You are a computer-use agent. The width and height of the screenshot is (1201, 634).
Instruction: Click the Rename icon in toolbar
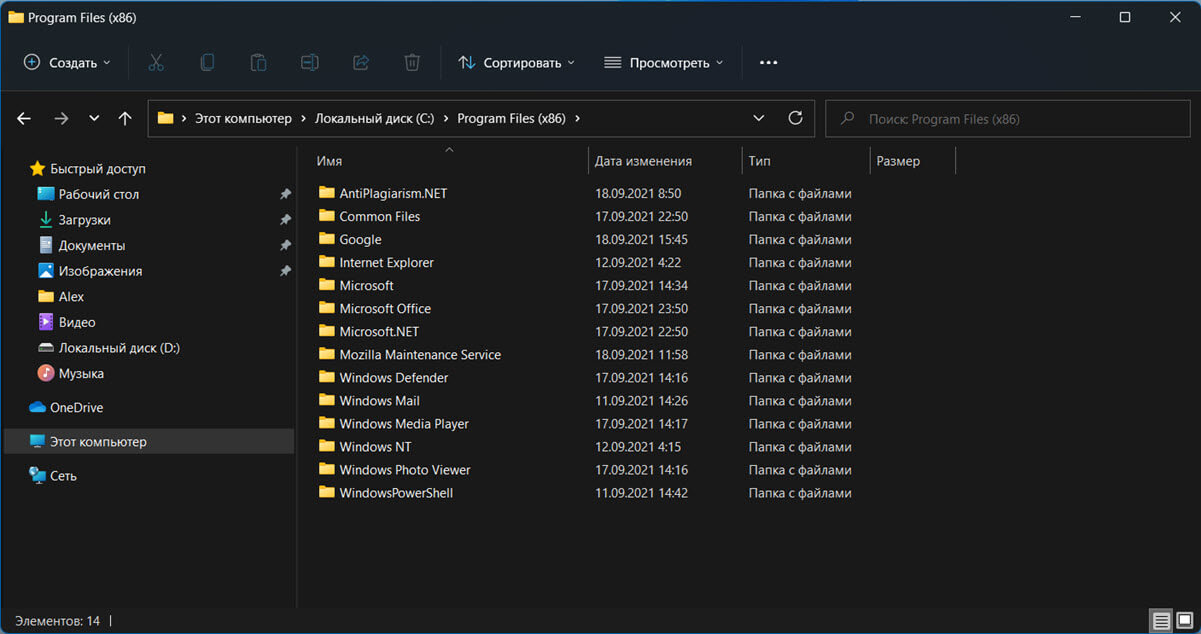pos(309,63)
